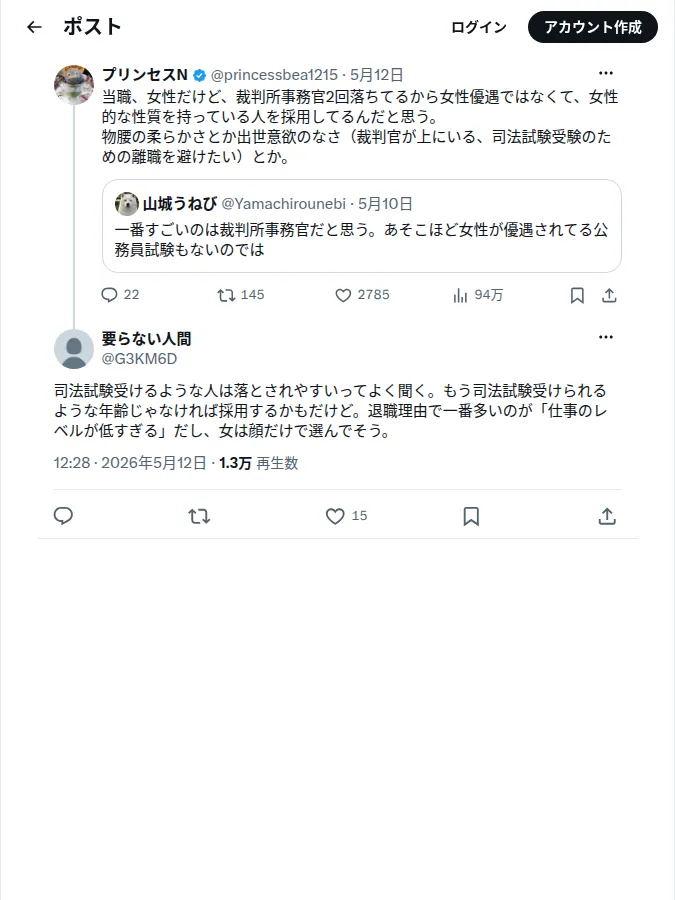Click the アカウント作成 button
The height and width of the screenshot is (900, 675).
coord(593,27)
